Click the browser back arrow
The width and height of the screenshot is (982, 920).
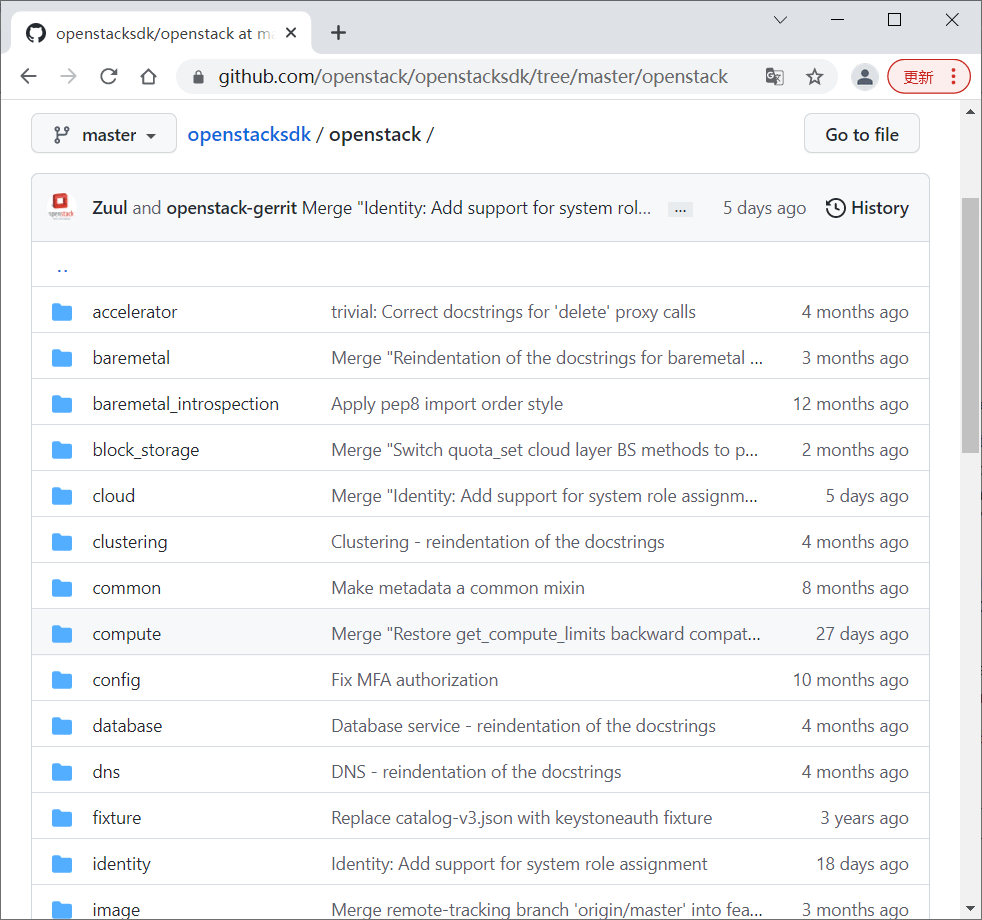(x=29, y=76)
